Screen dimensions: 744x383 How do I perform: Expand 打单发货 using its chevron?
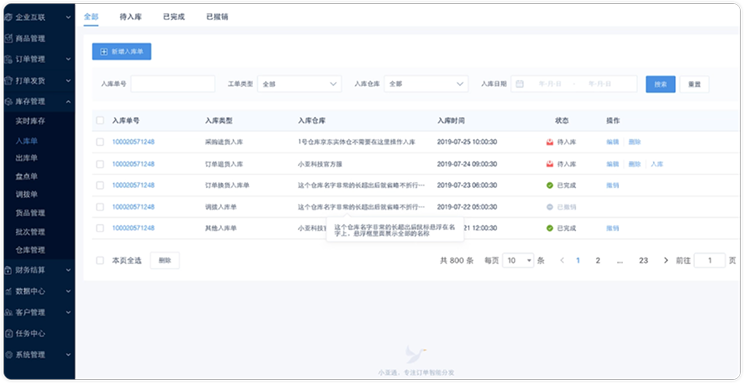[68, 81]
